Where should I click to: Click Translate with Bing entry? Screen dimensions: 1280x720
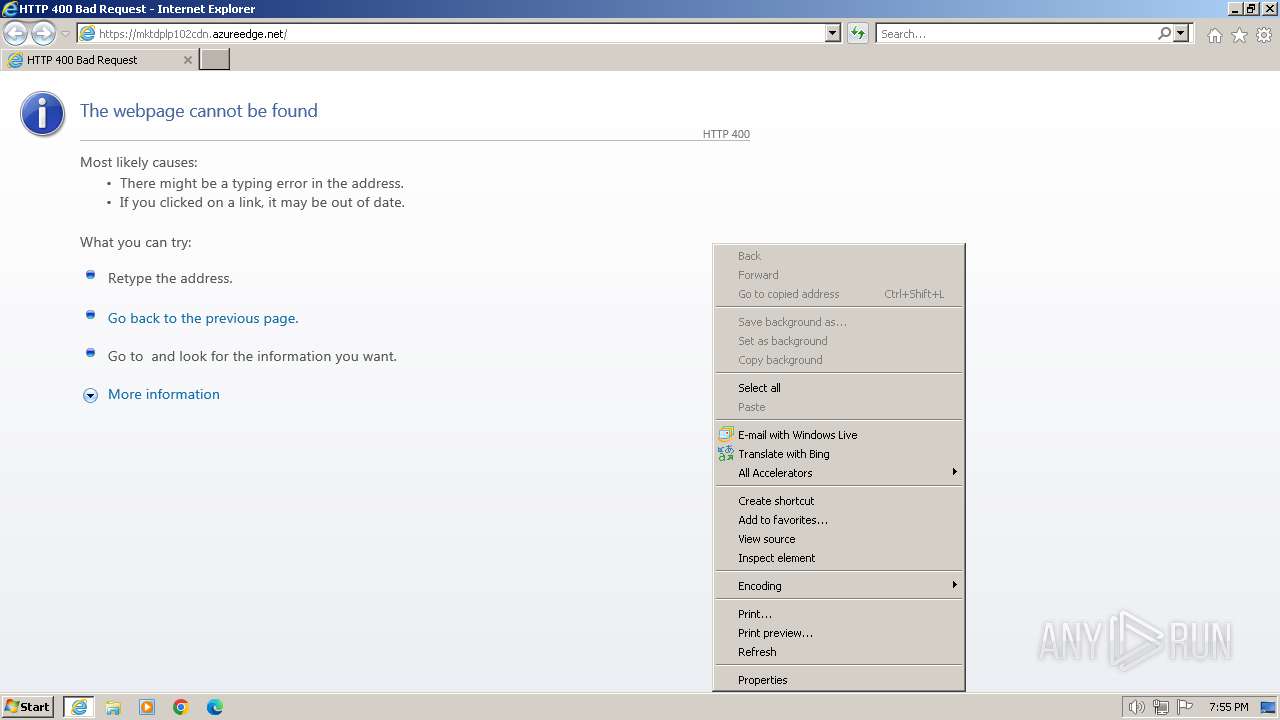[x=839, y=454]
